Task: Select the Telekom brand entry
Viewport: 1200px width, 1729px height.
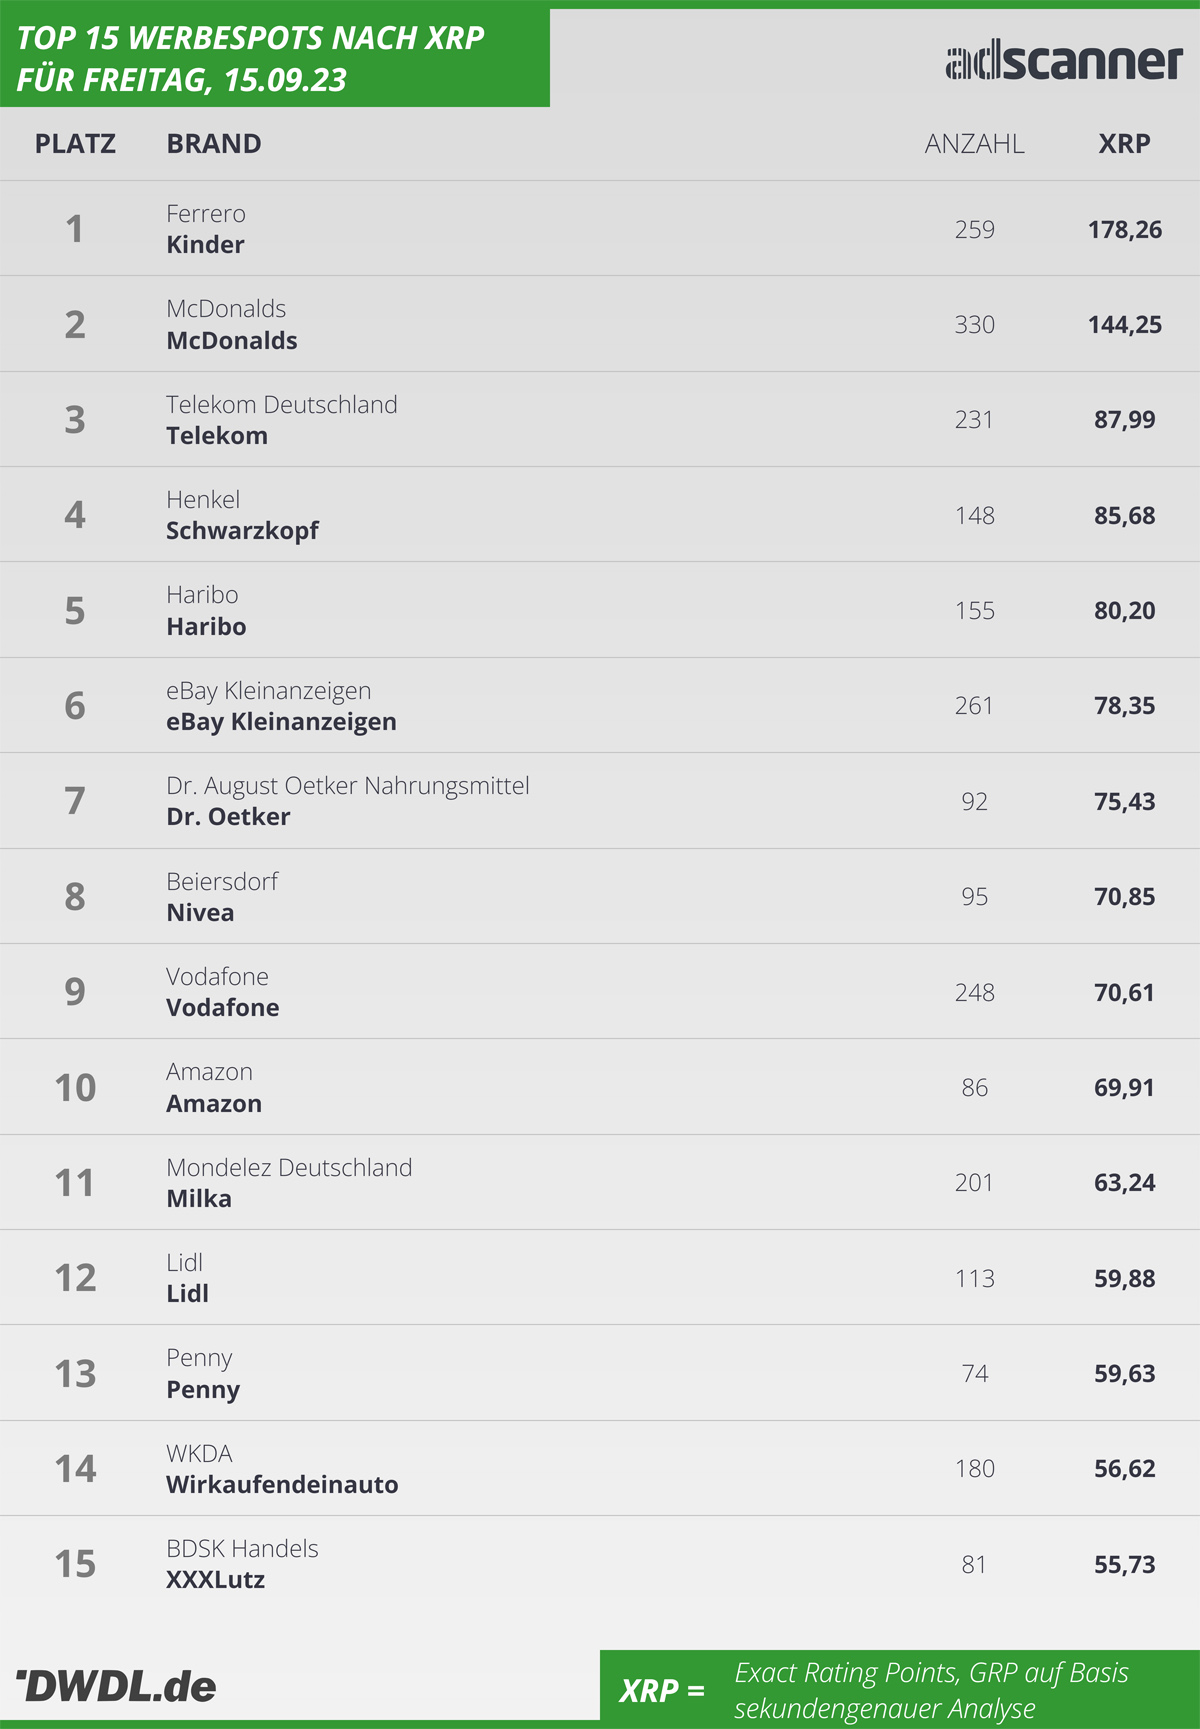Action: pyautogui.click(x=217, y=435)
